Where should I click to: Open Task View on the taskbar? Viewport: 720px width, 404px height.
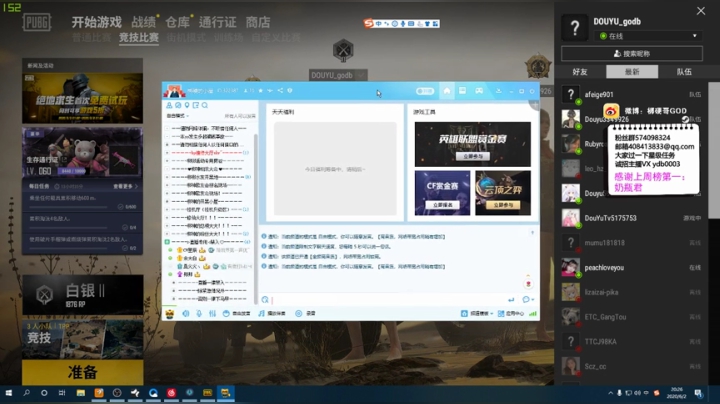click(62, 393)
